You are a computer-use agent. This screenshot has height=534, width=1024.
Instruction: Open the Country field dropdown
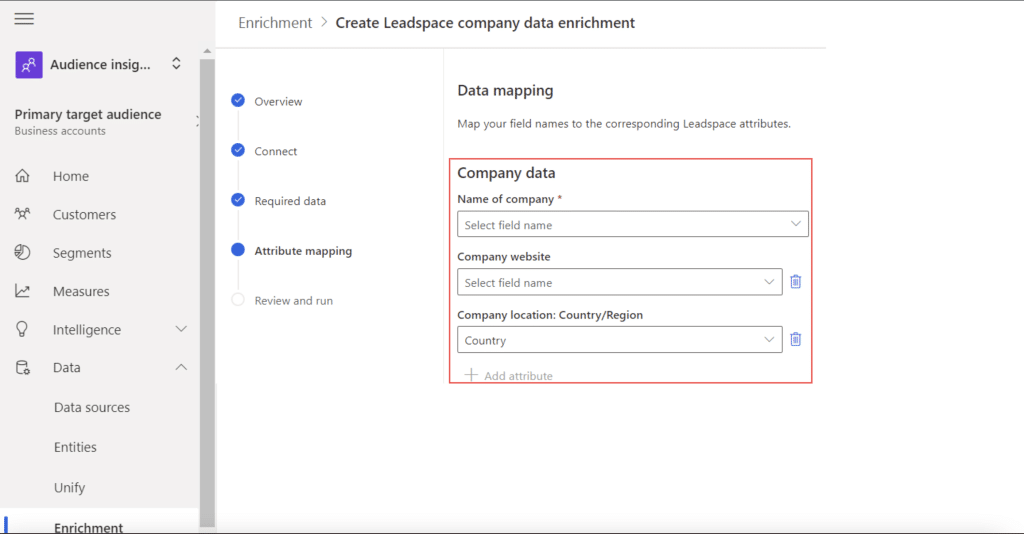(620, 339)
